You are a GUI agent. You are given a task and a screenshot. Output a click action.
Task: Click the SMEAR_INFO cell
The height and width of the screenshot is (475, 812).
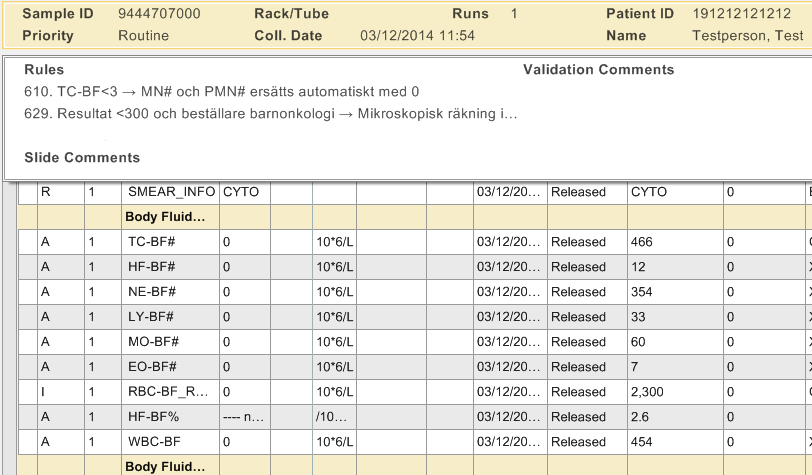(x=167, y=192)
